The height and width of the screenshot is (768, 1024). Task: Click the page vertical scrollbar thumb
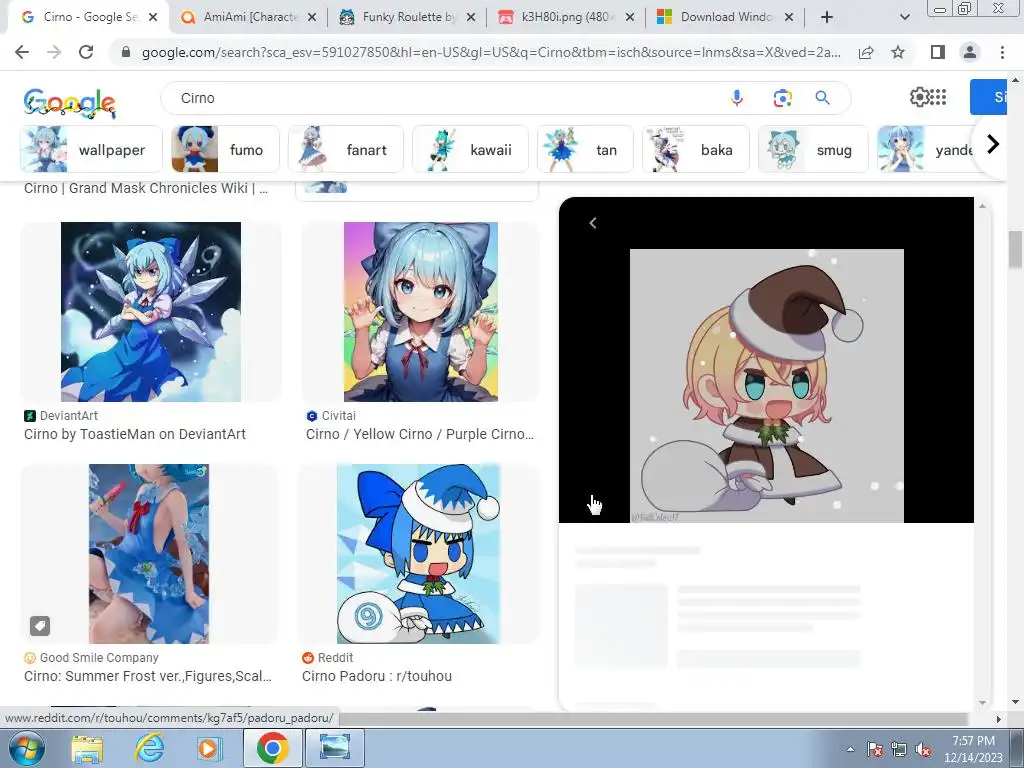tap(1015, 249)
